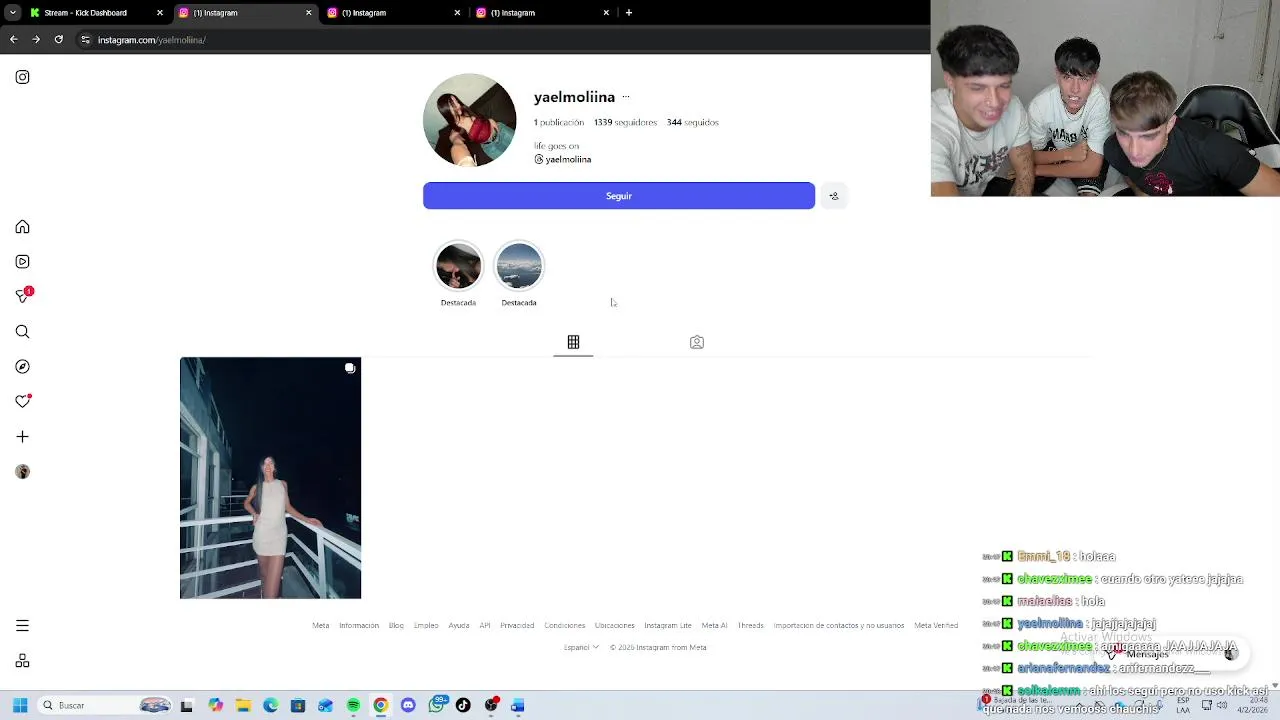Go to Instagram Home in the sidebar
Image resolution: width=1280 pixels, height=720 pixels.
click(22, 227)
